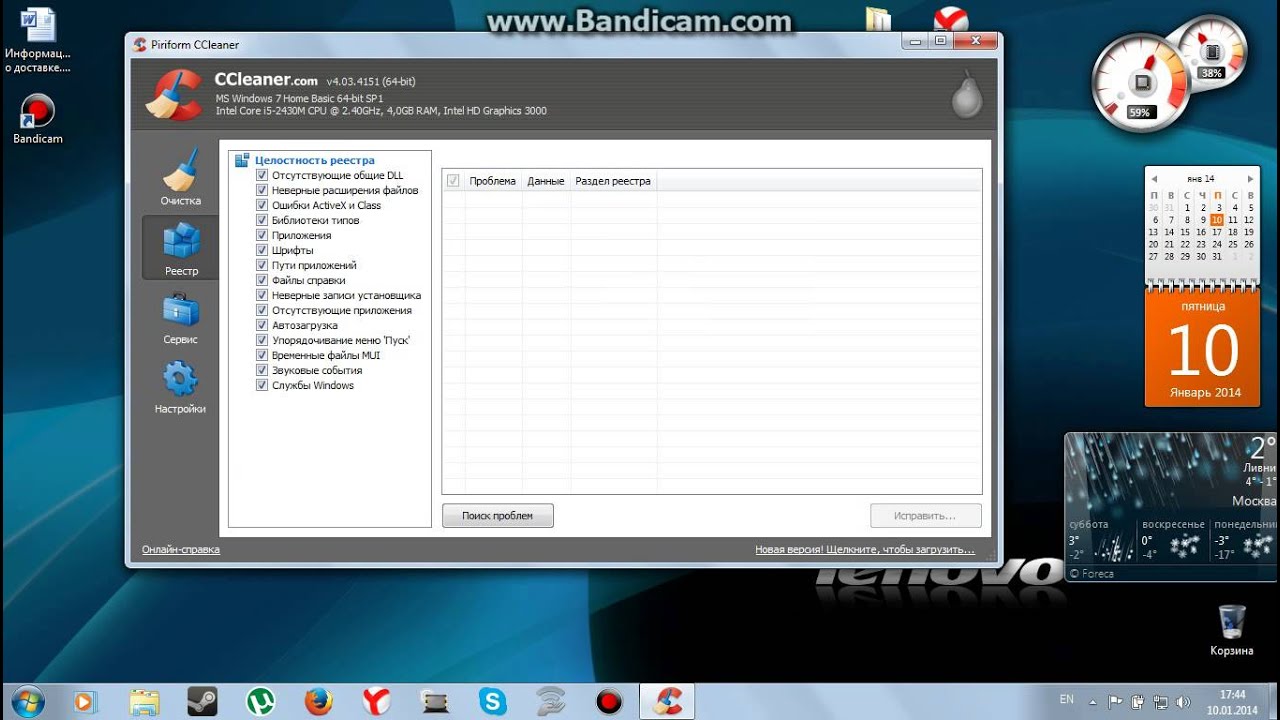The width and height of the screenshot is (1280, 720).
Task: Toggle Временные файлы MUI checkbox
Action: pyautogui.click(x=262, y=355)
